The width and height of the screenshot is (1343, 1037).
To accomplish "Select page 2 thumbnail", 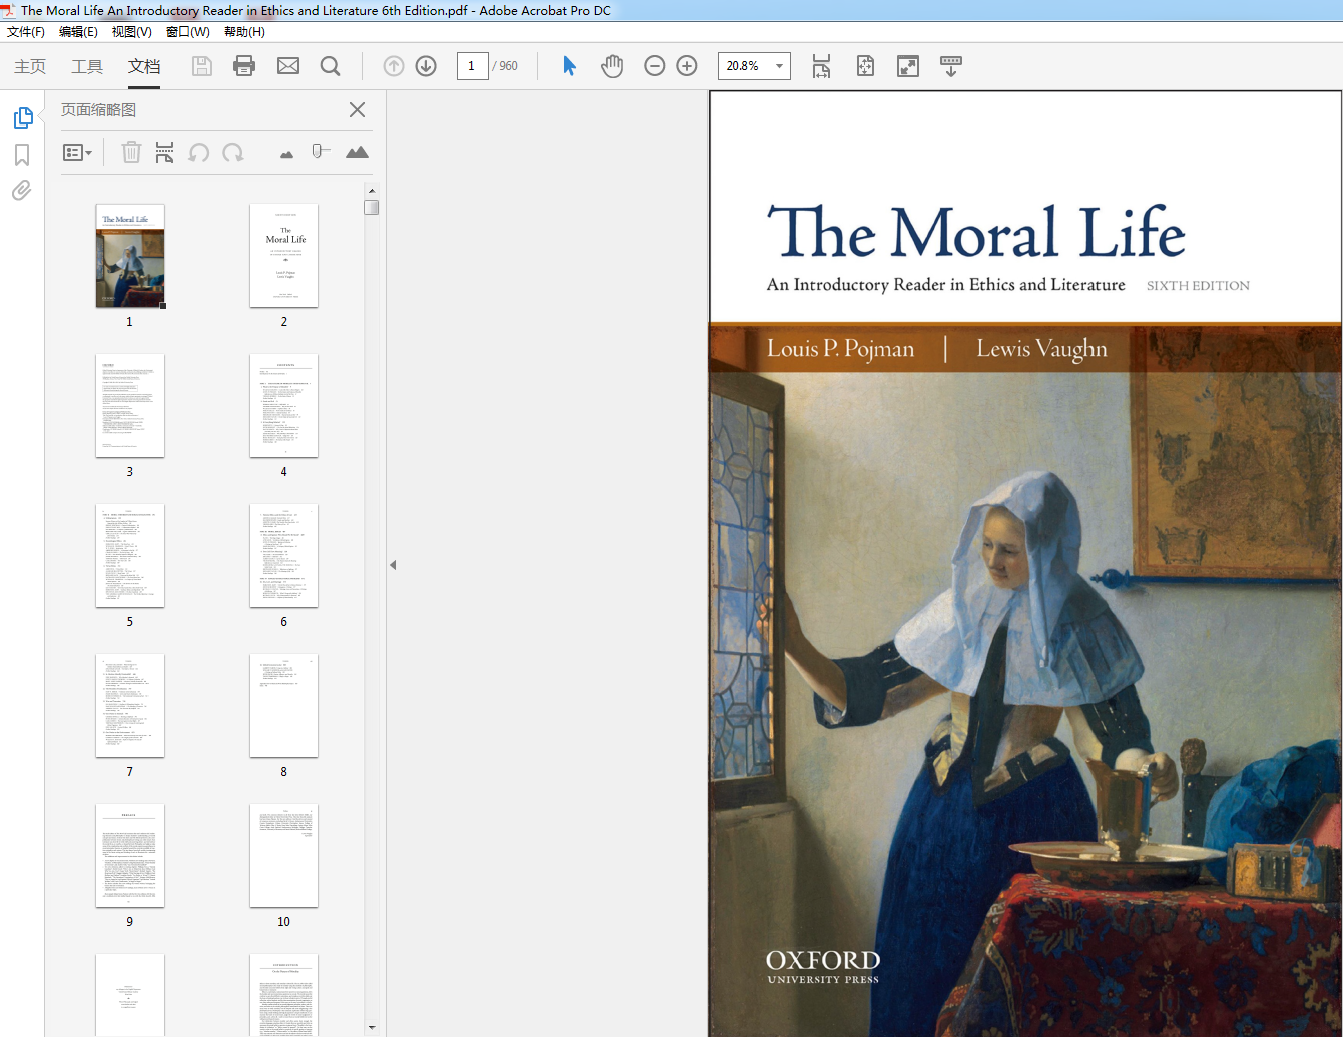I will [x=284, y=256].
